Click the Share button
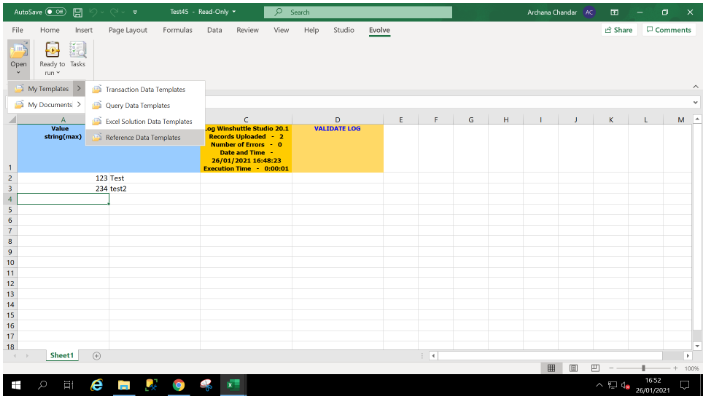The image size is (704, 400). 618,30
